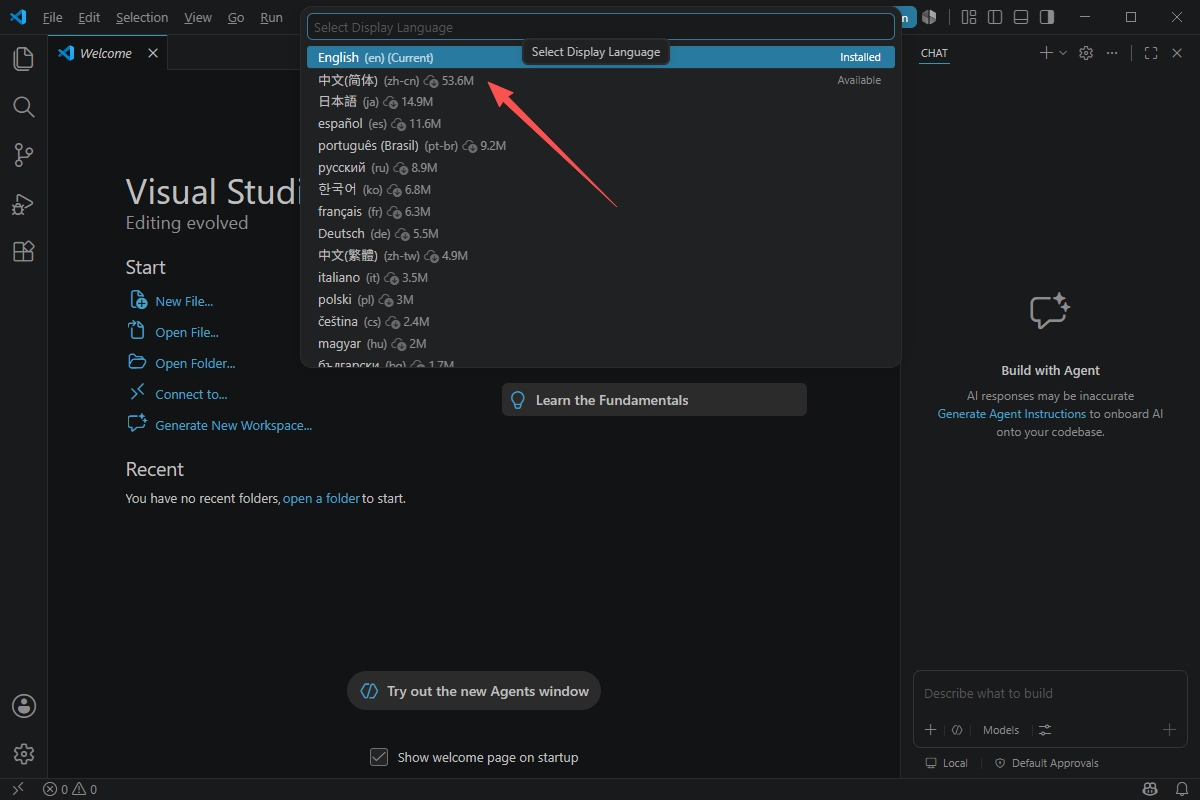Toggle the bottom Panel visibility icon
This screenshot has height=800, width=1200.
coord(1021,17)
